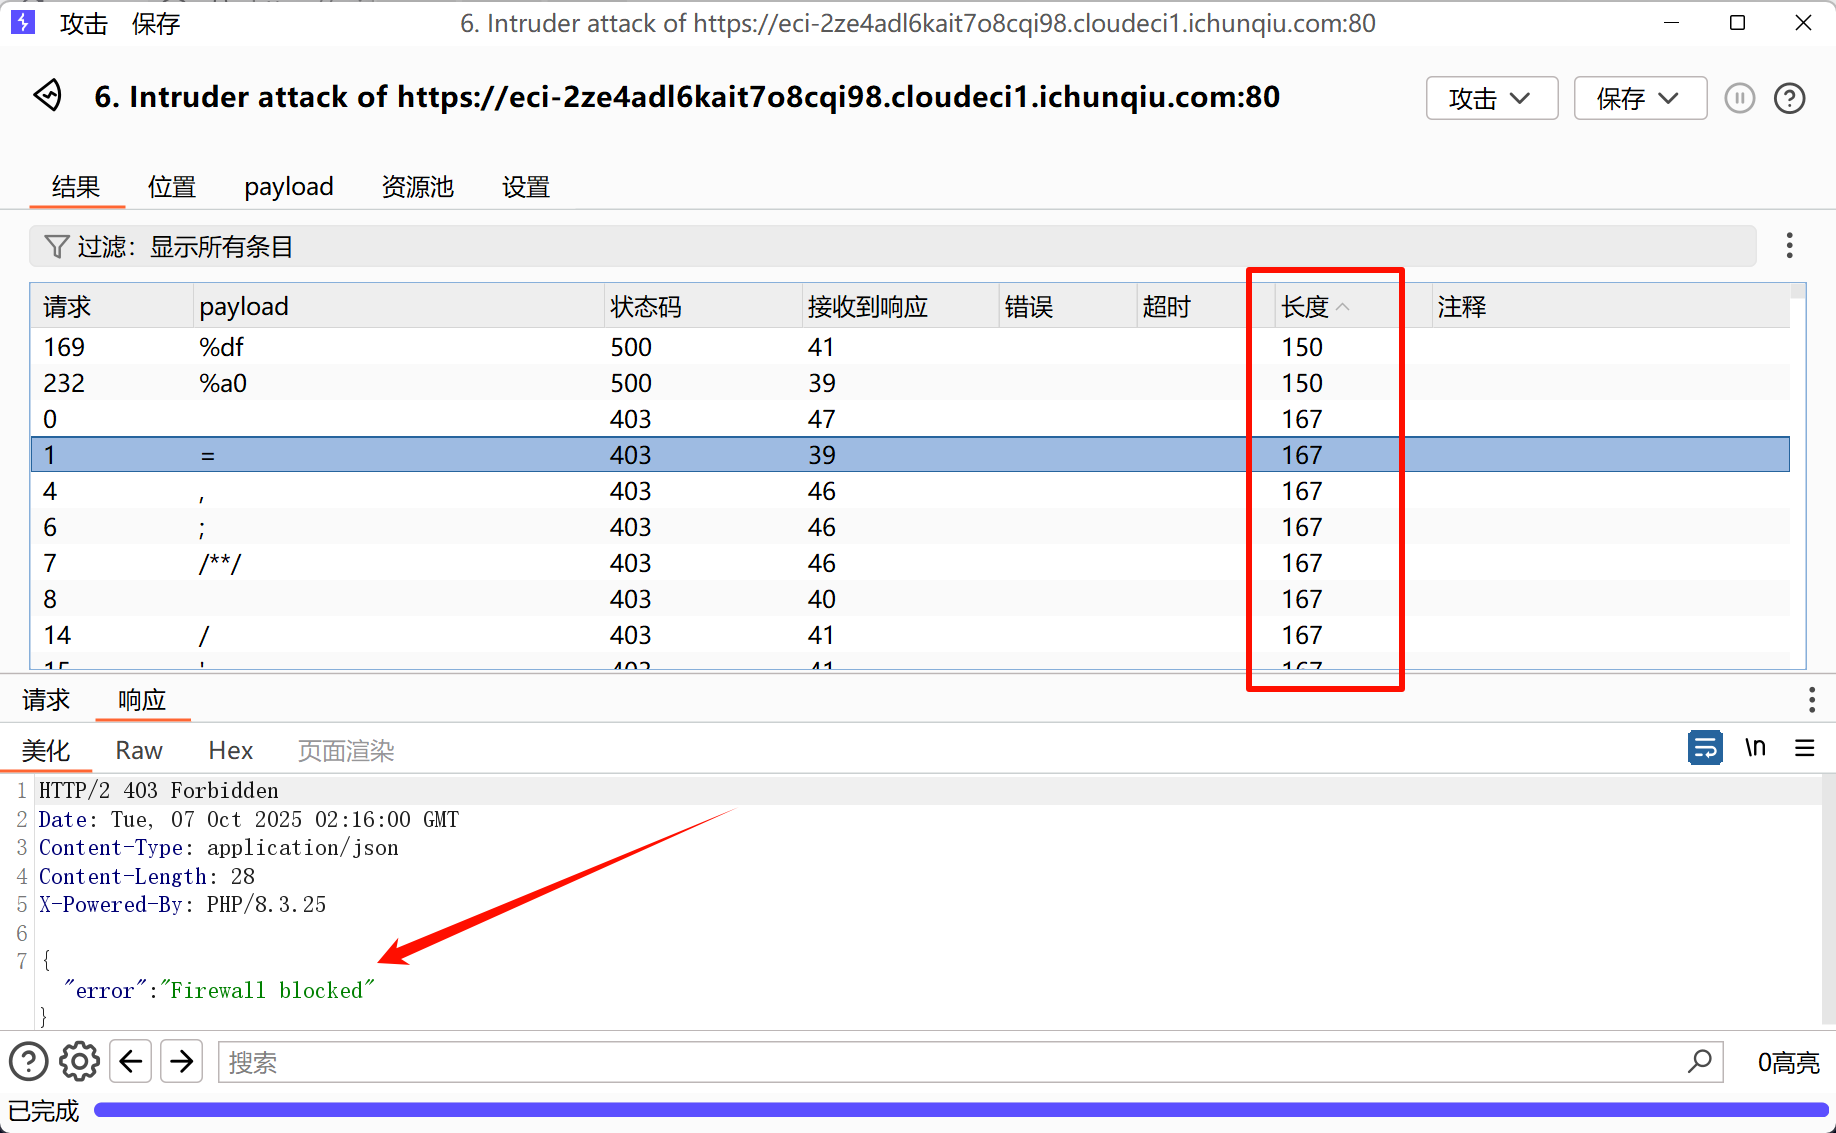The width and height of the screenshot is (1836, 1133).
Task: Expand the 攻击 dropdown button
Action: [x=1491, y=98]
